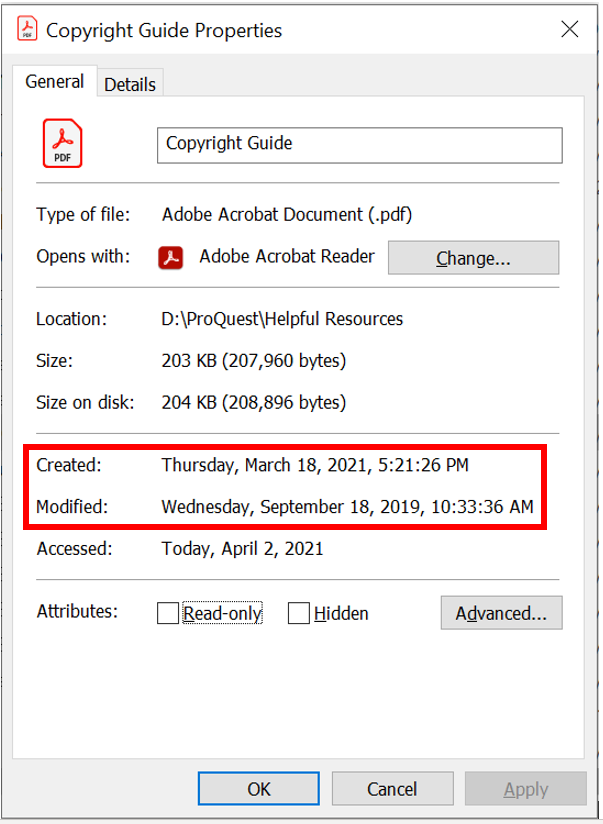Click the 203 KB size value

click(254, 361)
